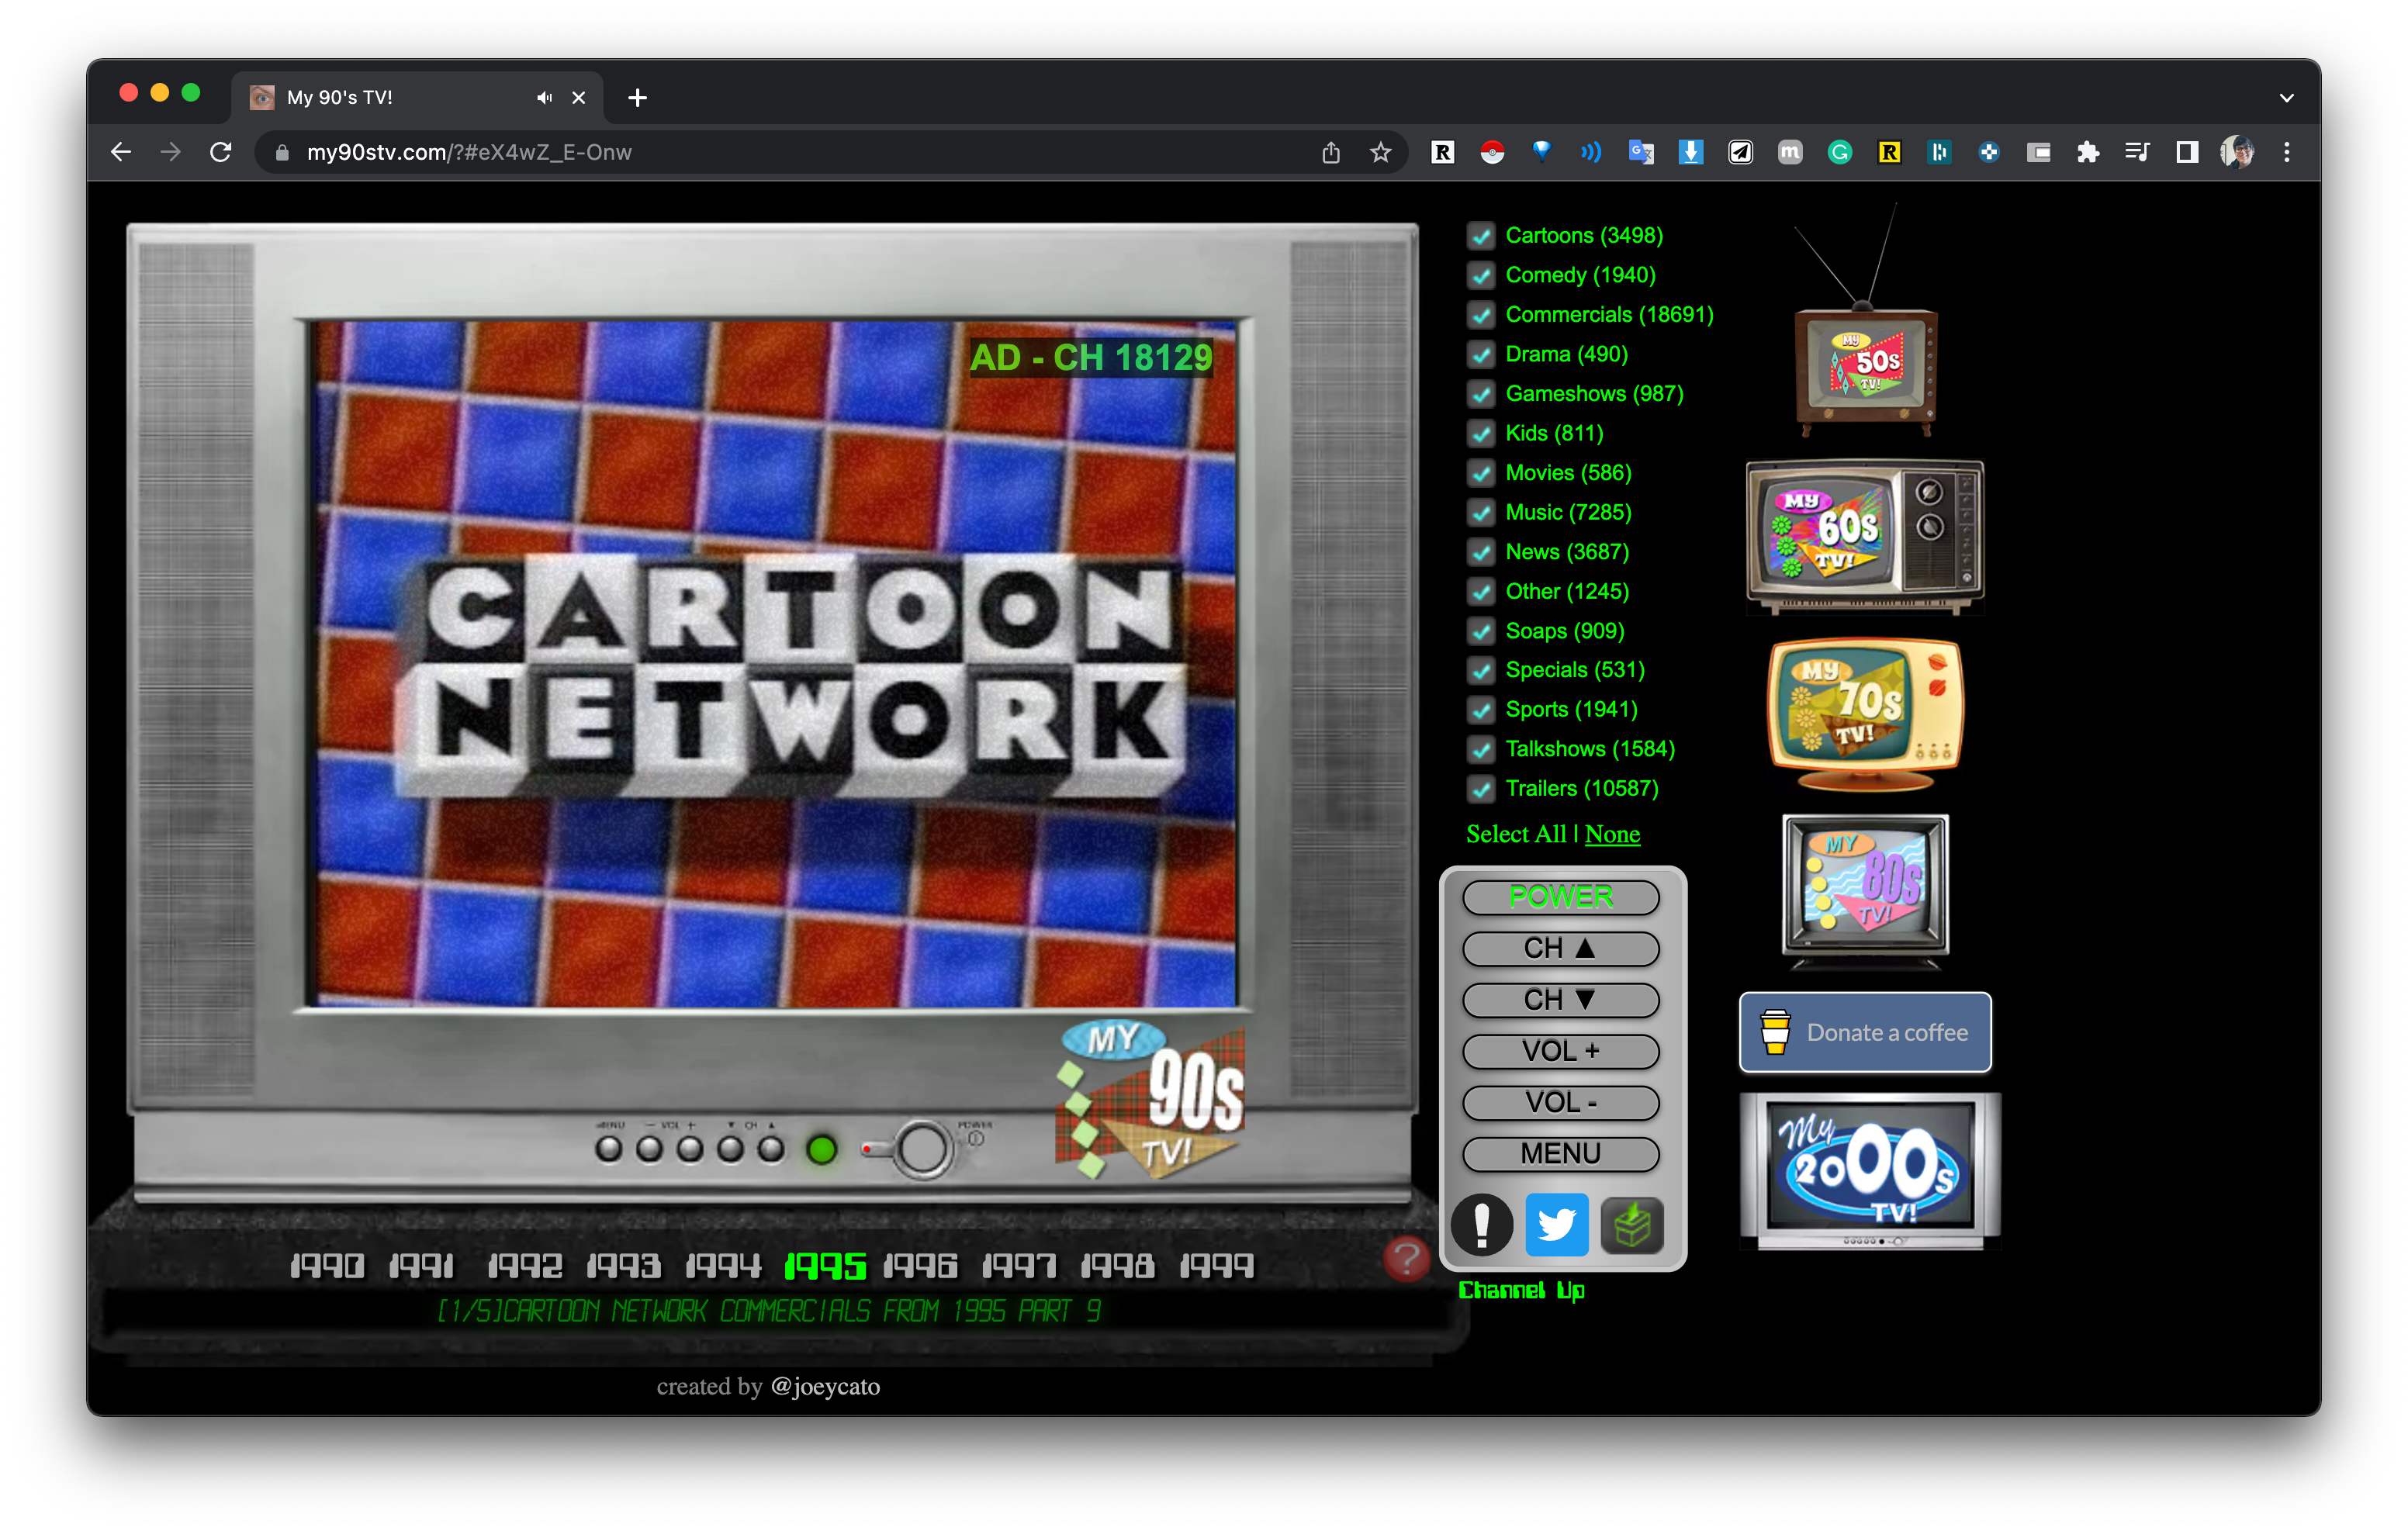This screenshot has height=1531, width=2408.
Task: Click the coffee cup donate icon
Action: coord(1775,1032)
